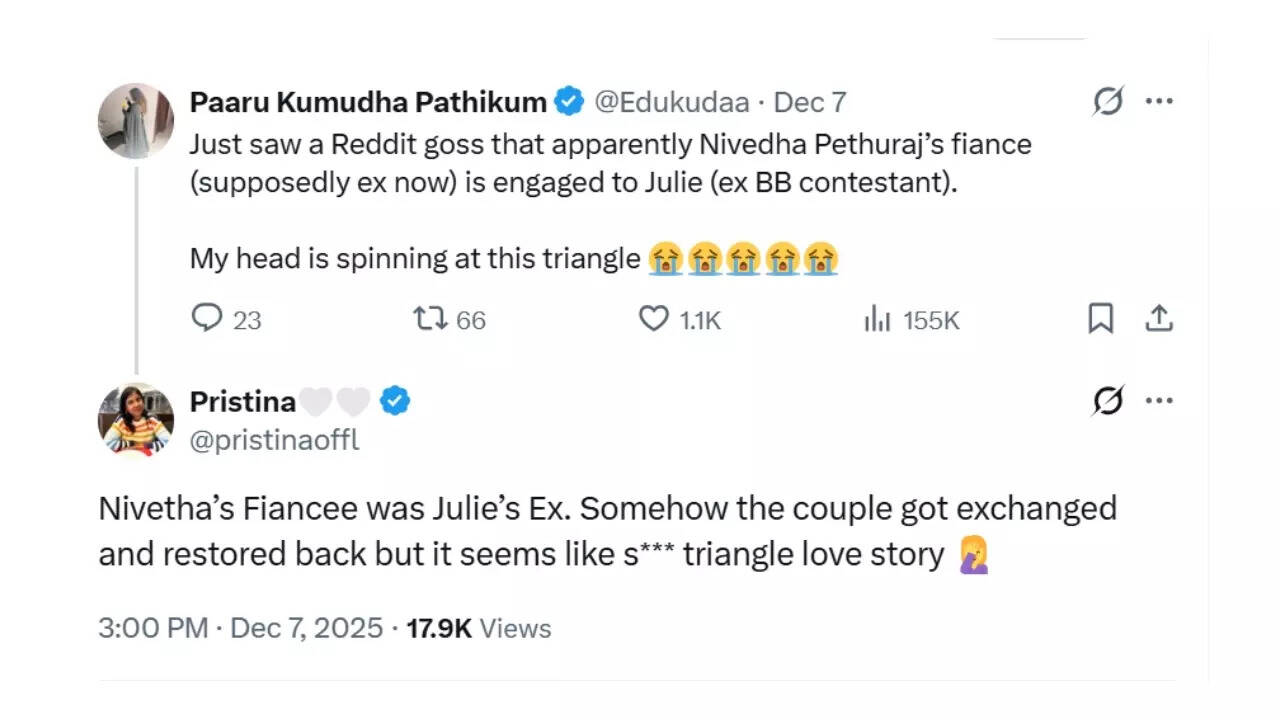The height and width of the screenshot is (720, 1280).
Task: Open Pristina's profile avatar
Action: (x=136, y=420)
